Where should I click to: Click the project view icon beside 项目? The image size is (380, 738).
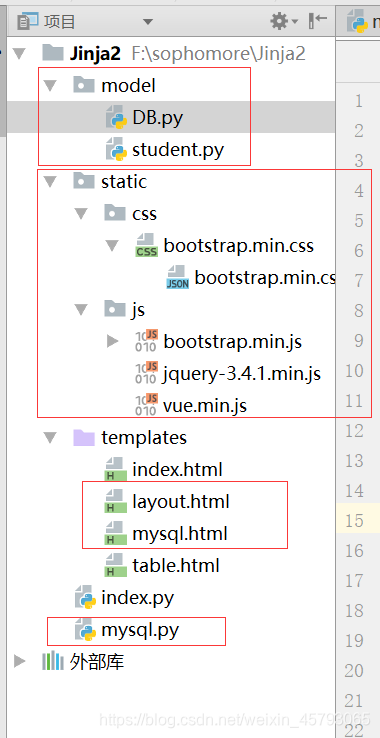[x=28, y=22]
